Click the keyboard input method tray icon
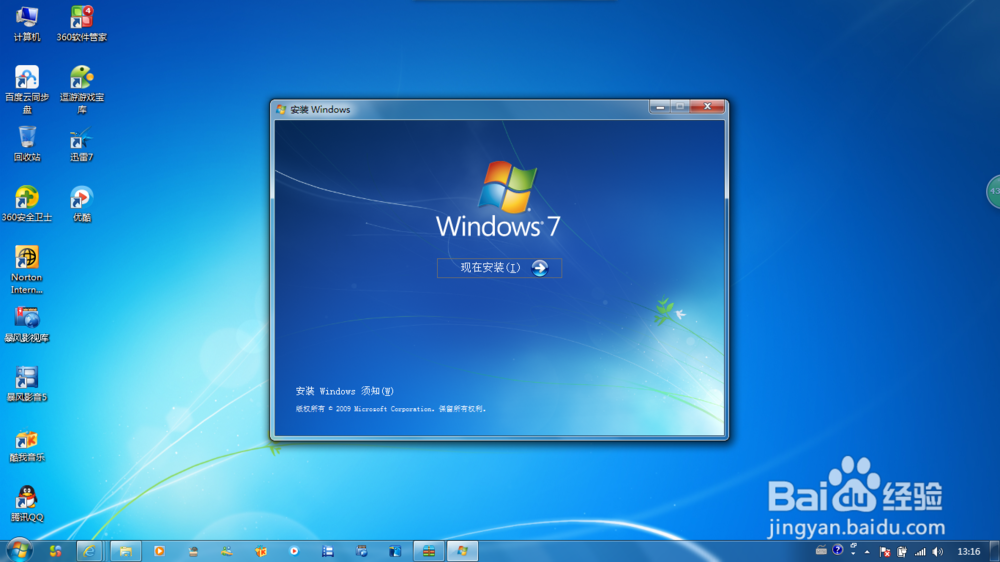The image size is (1000, 562). point(821,550)
